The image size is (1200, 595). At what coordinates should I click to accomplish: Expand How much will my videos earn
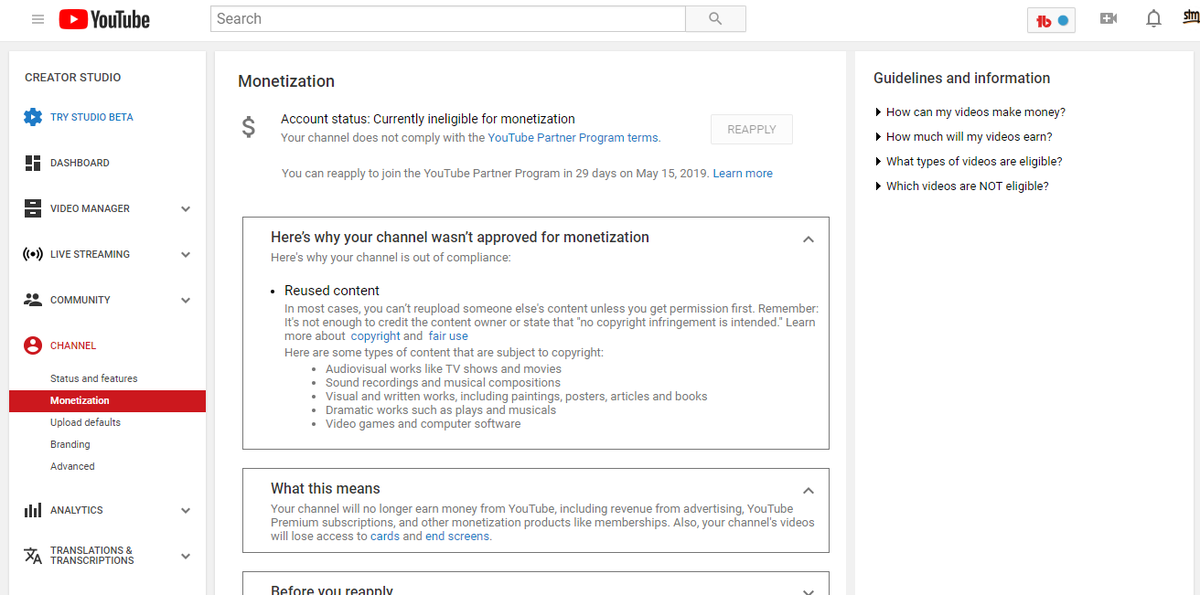coord(963,137)
